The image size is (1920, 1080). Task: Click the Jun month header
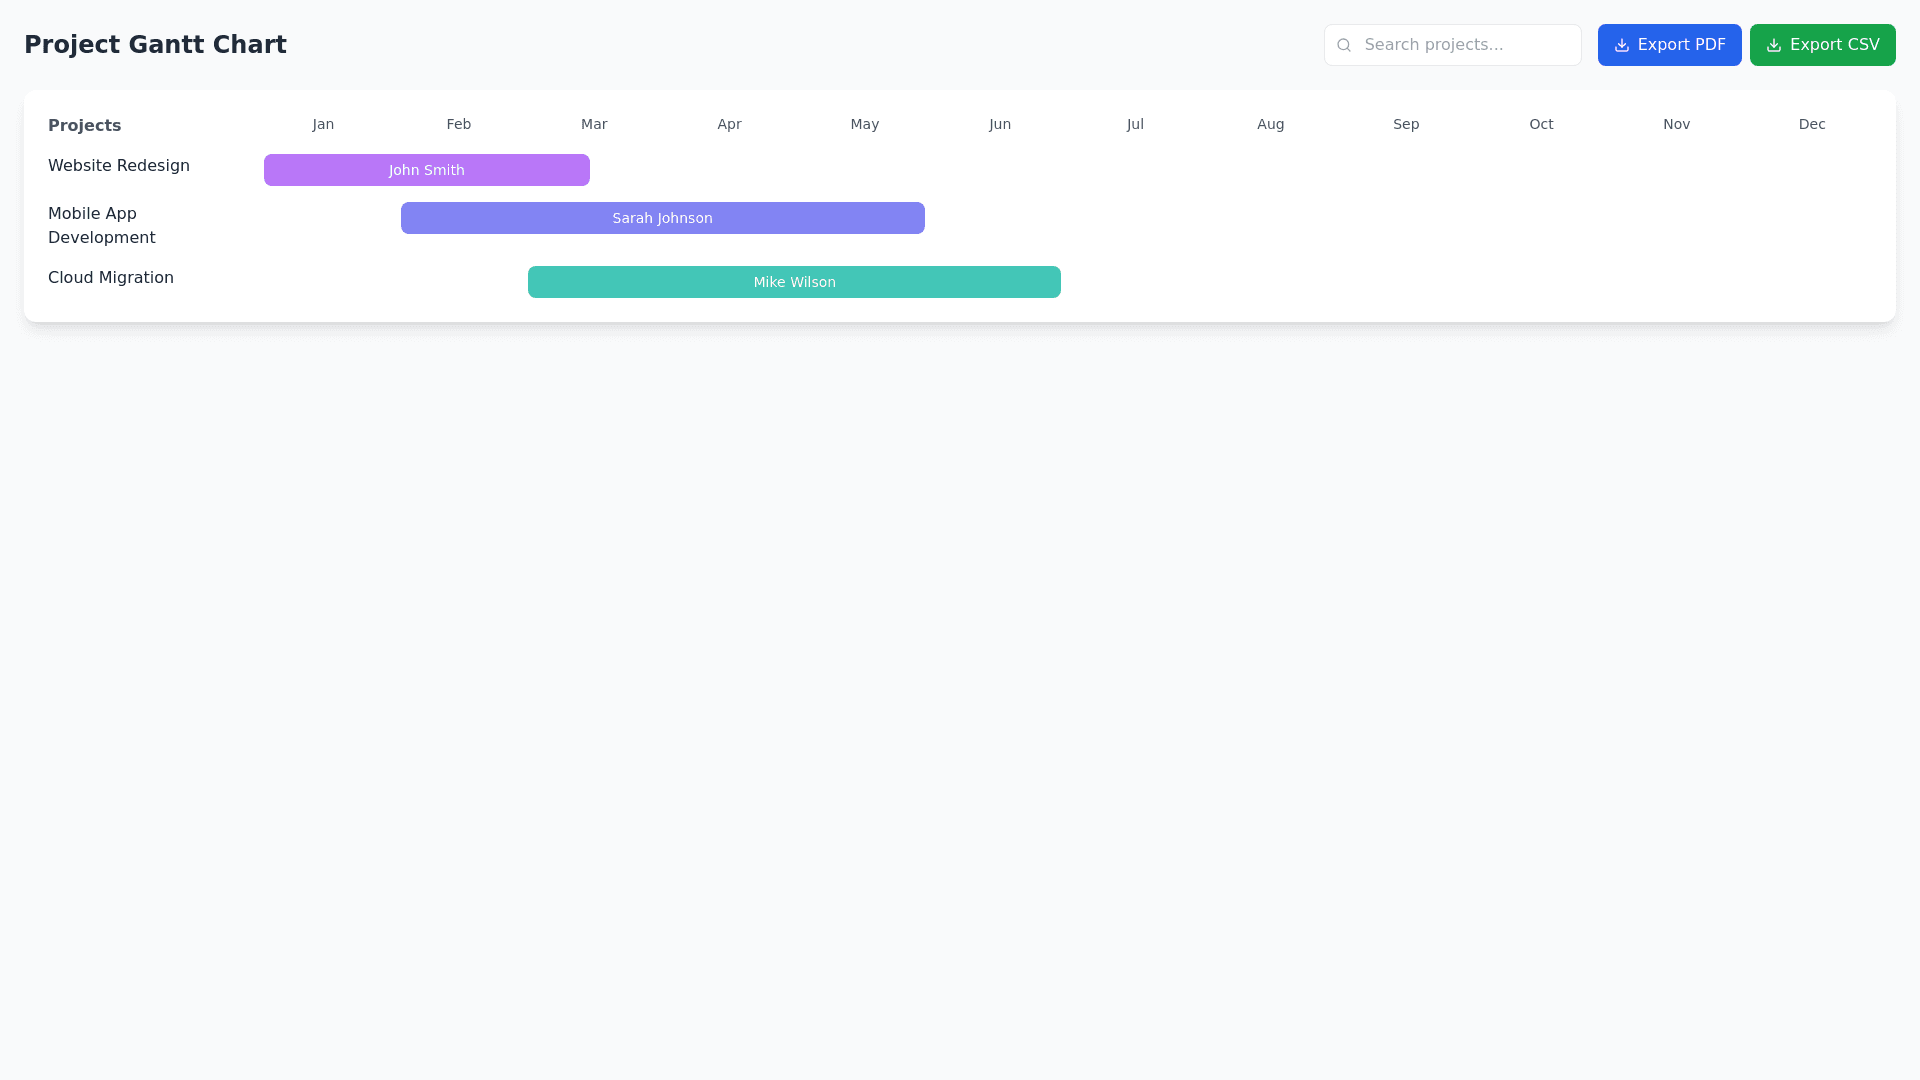coord(1000,124)
